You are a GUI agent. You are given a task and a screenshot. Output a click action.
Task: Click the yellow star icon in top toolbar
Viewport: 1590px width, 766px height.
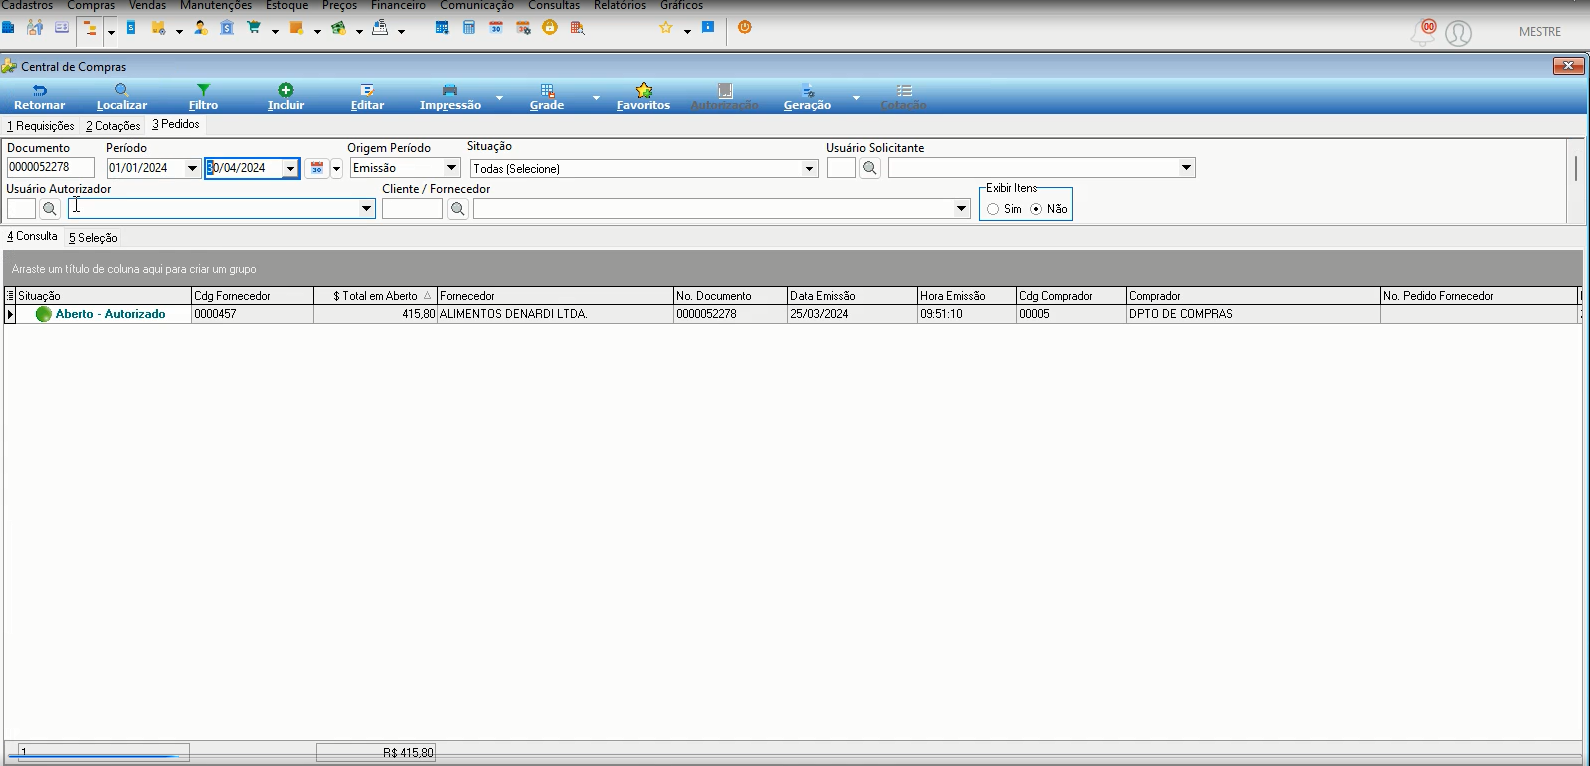tap(666, 28)
